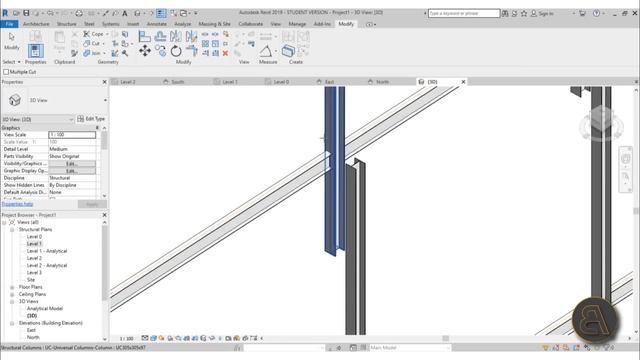Switch to the North view tab
The image size is (640, 360).
click(382, 82)
